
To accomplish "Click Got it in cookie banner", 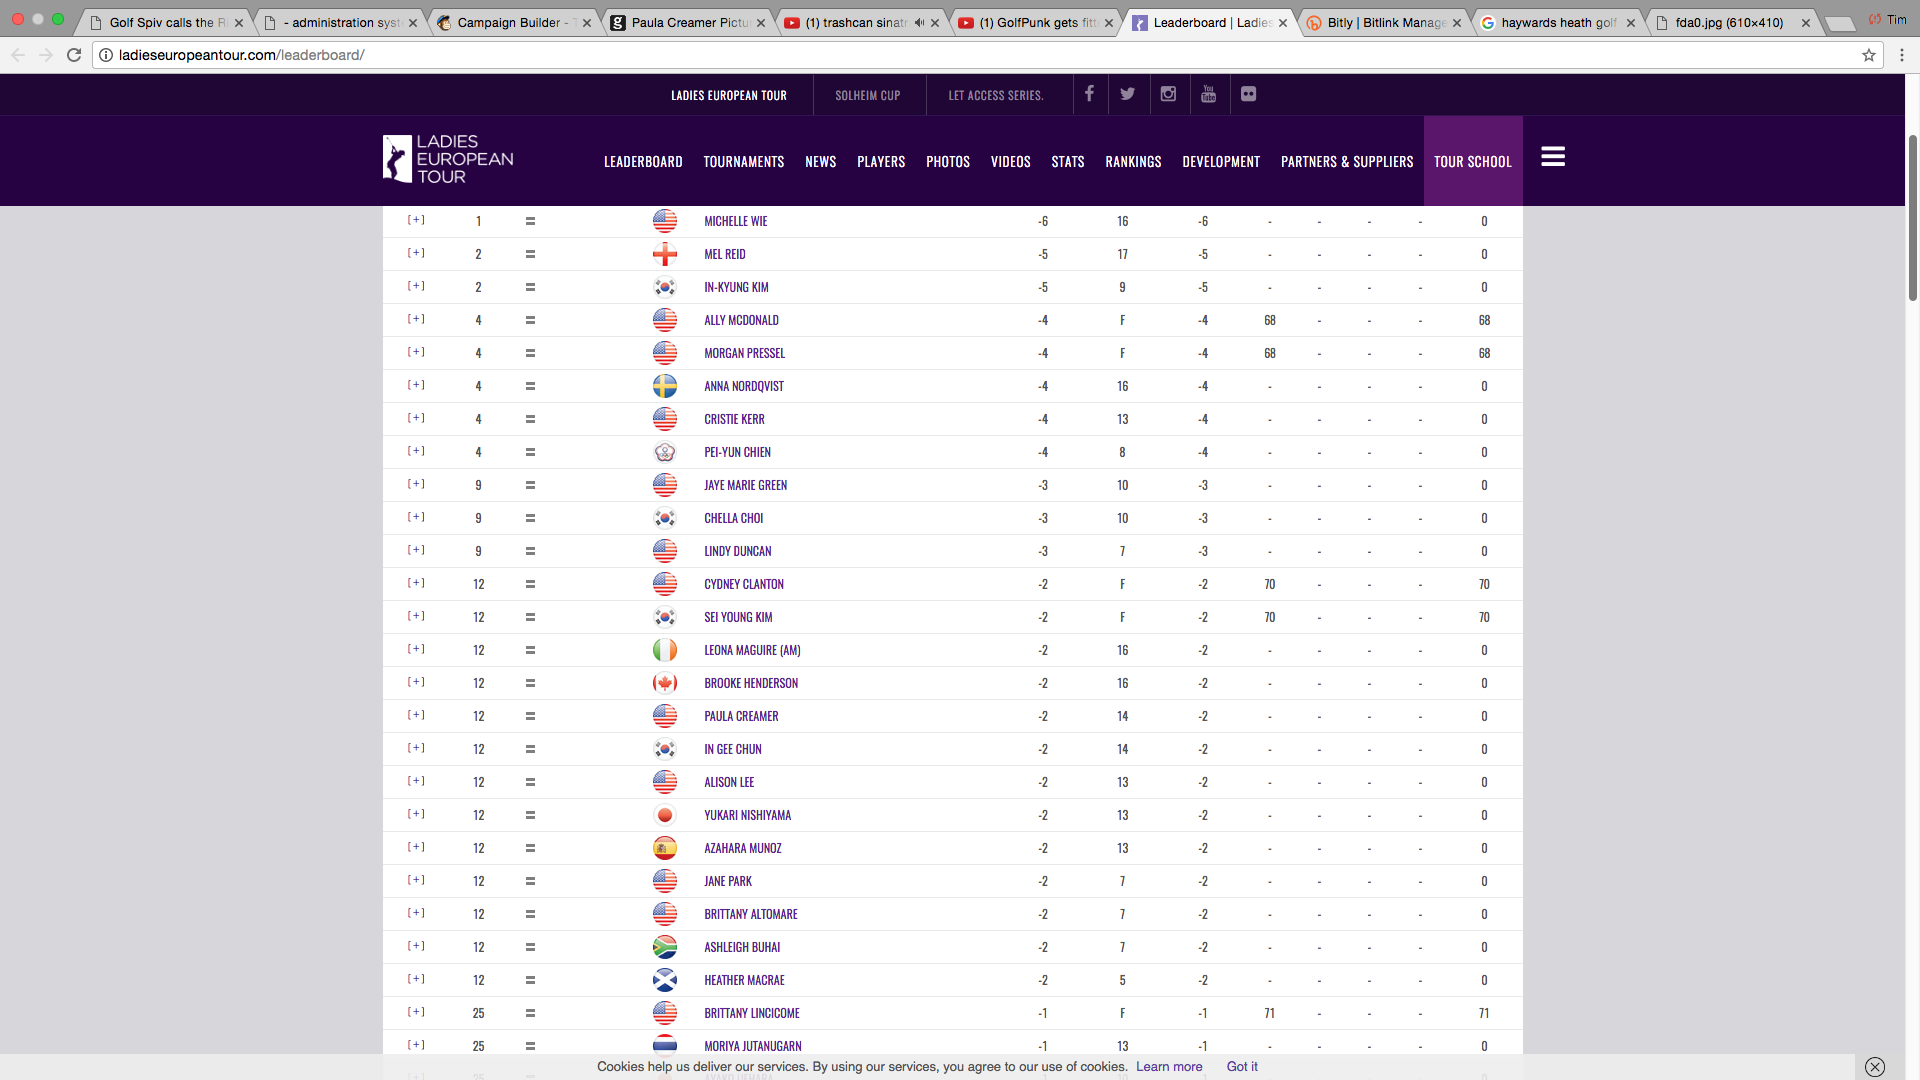I will (x=1242, y=1067).
